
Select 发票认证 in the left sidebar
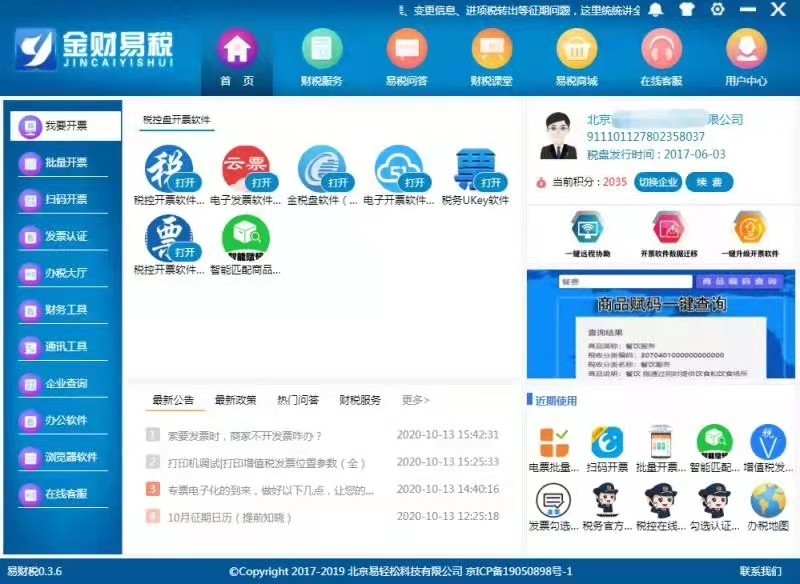[x=66, y=236]
